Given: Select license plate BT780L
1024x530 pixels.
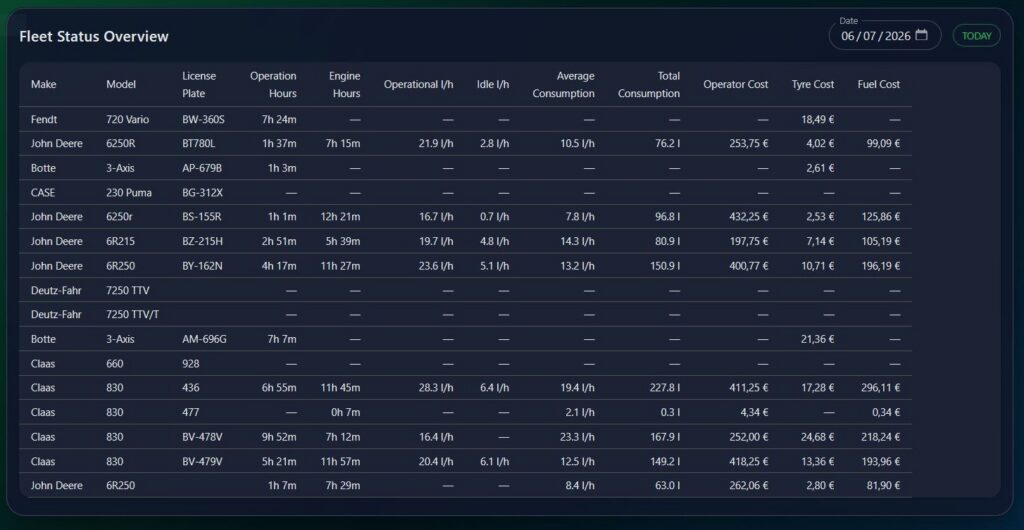Looking at the screenshot, I should [x=199, y=144].
